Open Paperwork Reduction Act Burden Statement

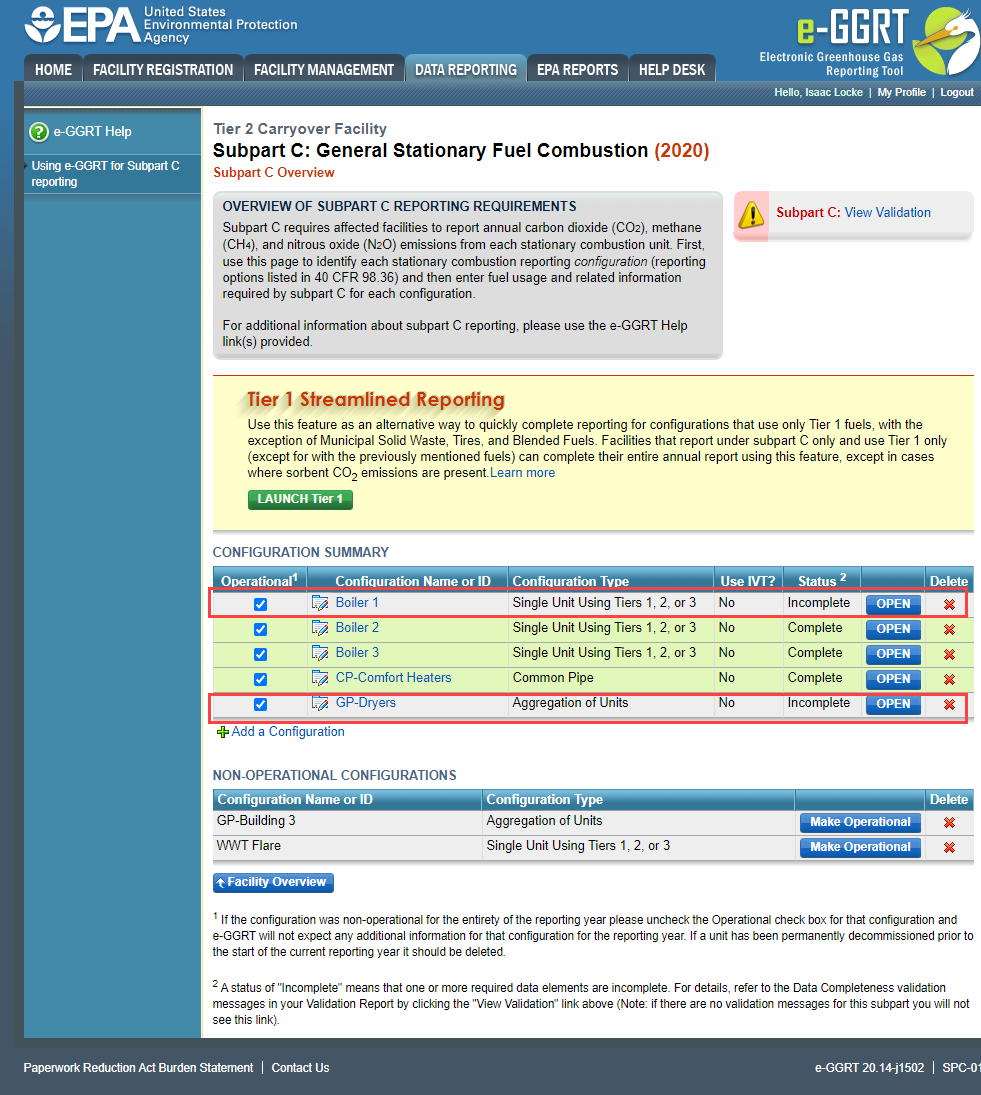tap(138, 1068)
